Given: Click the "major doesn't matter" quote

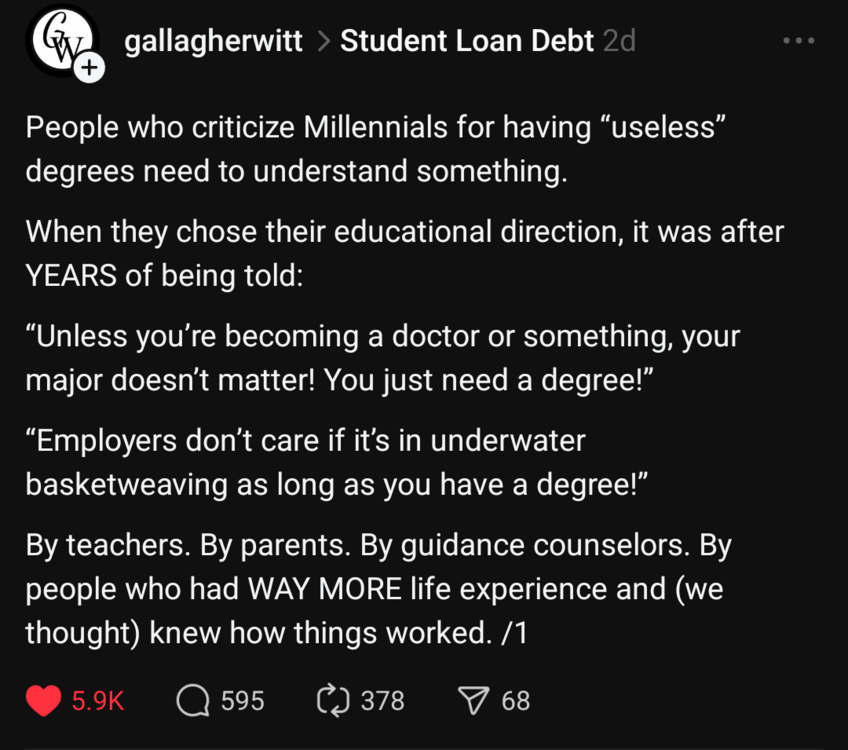Looking at the screenshot, I should (382, 358).
